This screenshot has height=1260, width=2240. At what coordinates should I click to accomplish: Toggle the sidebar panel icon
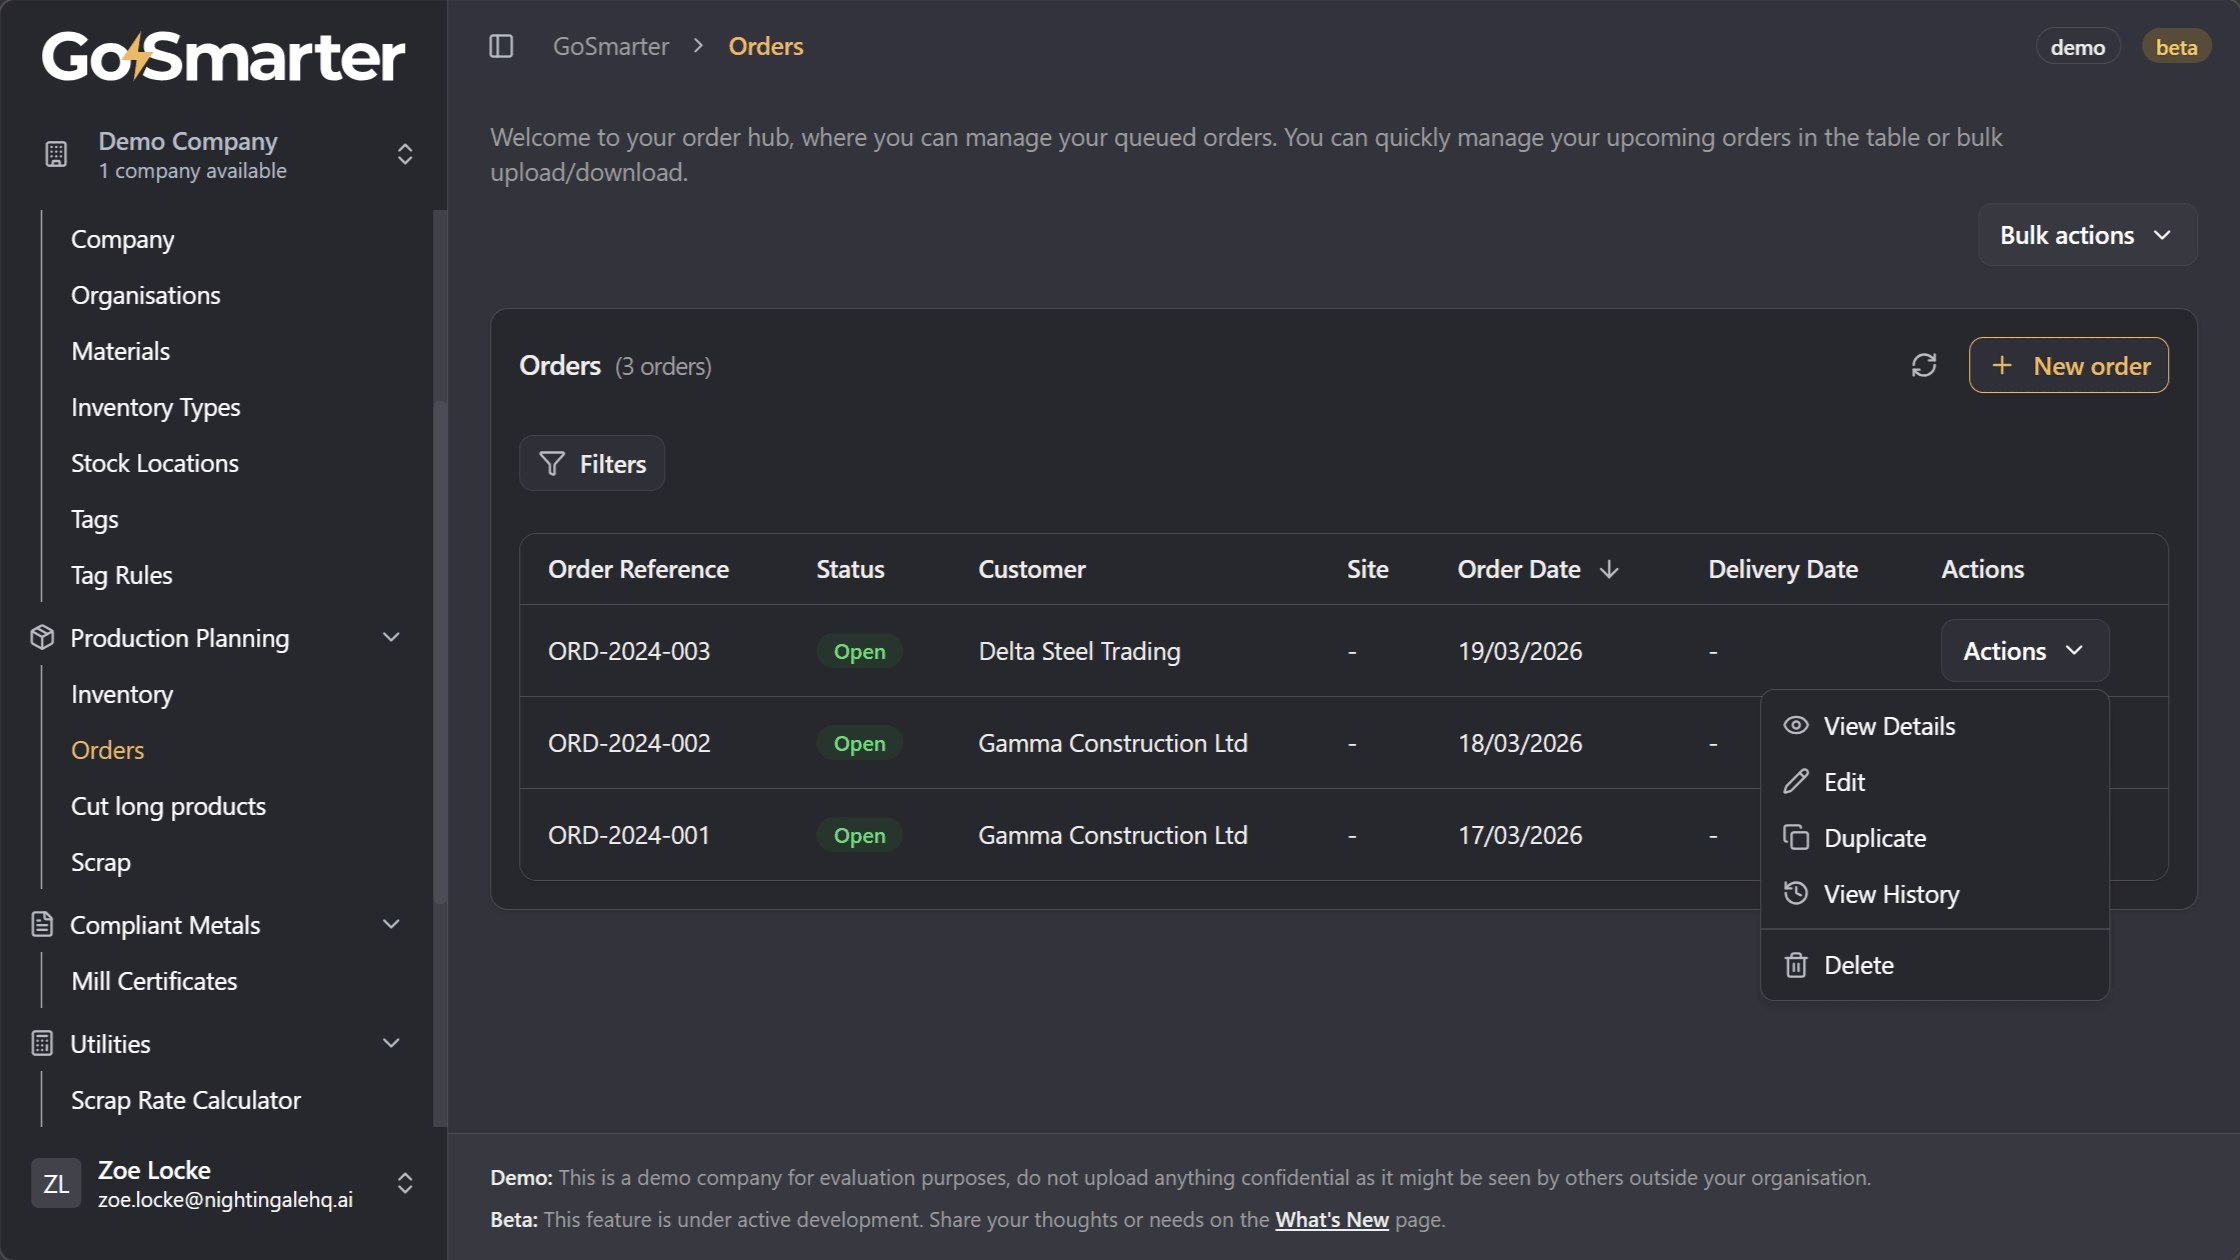[501, 46]
